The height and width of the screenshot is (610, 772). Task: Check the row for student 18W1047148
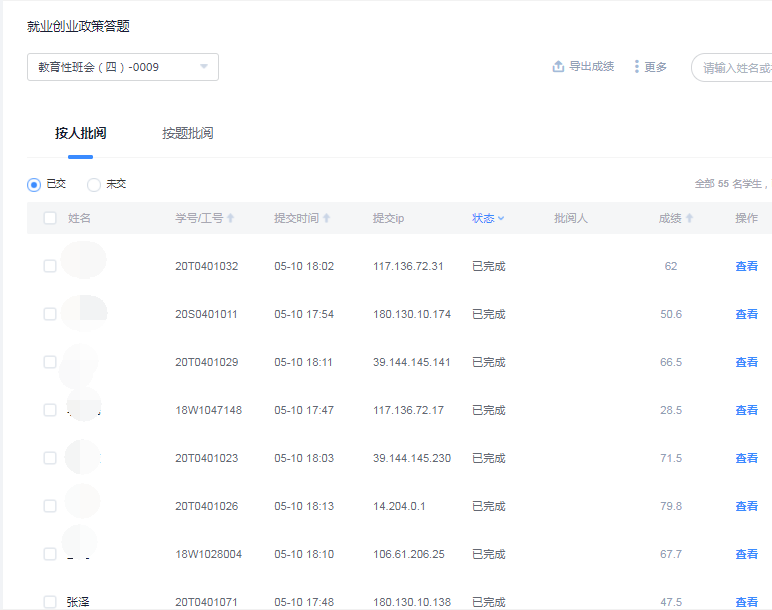[50, 410]
